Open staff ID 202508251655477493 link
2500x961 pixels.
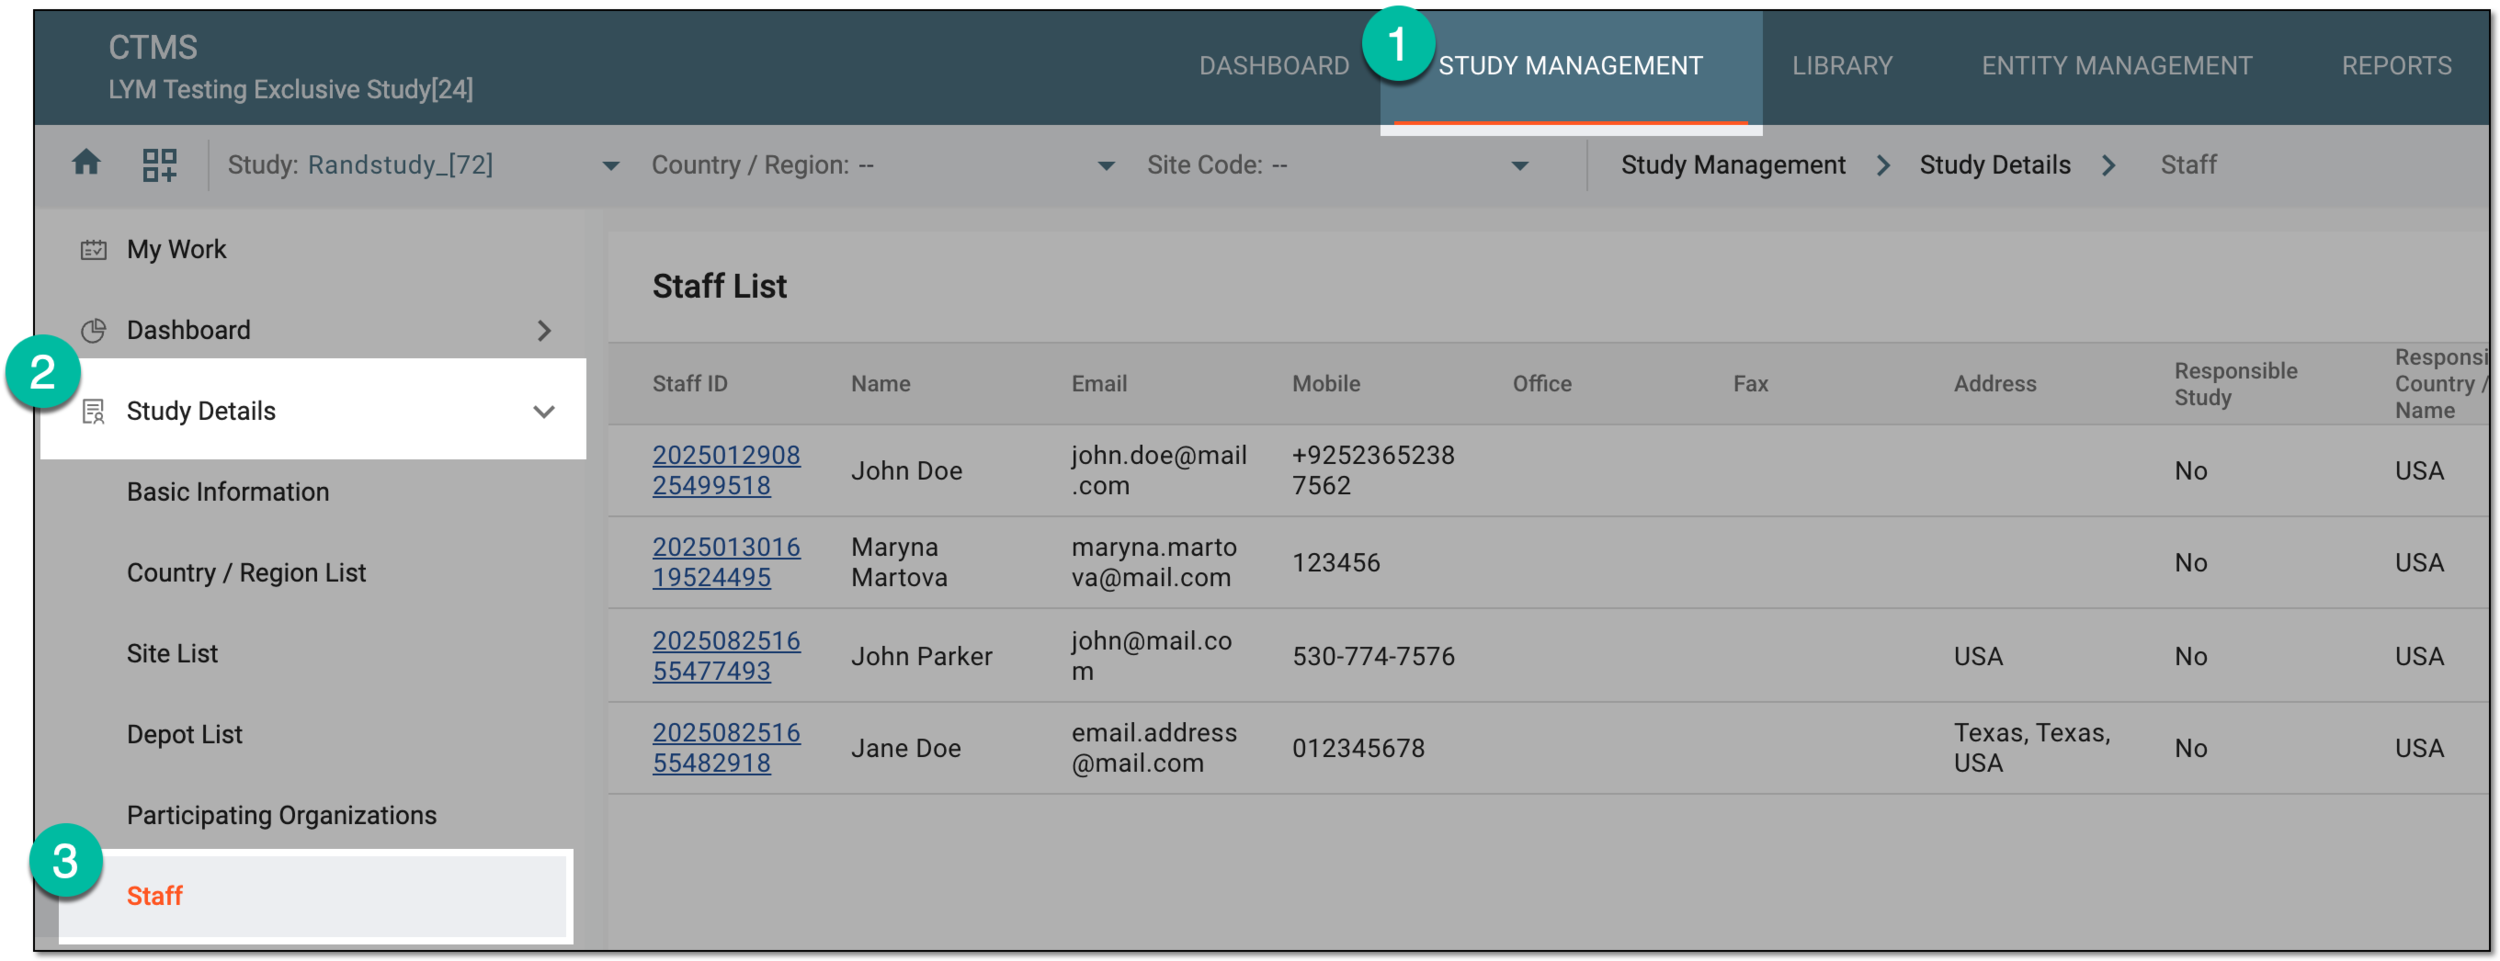[x=726, y=656]
